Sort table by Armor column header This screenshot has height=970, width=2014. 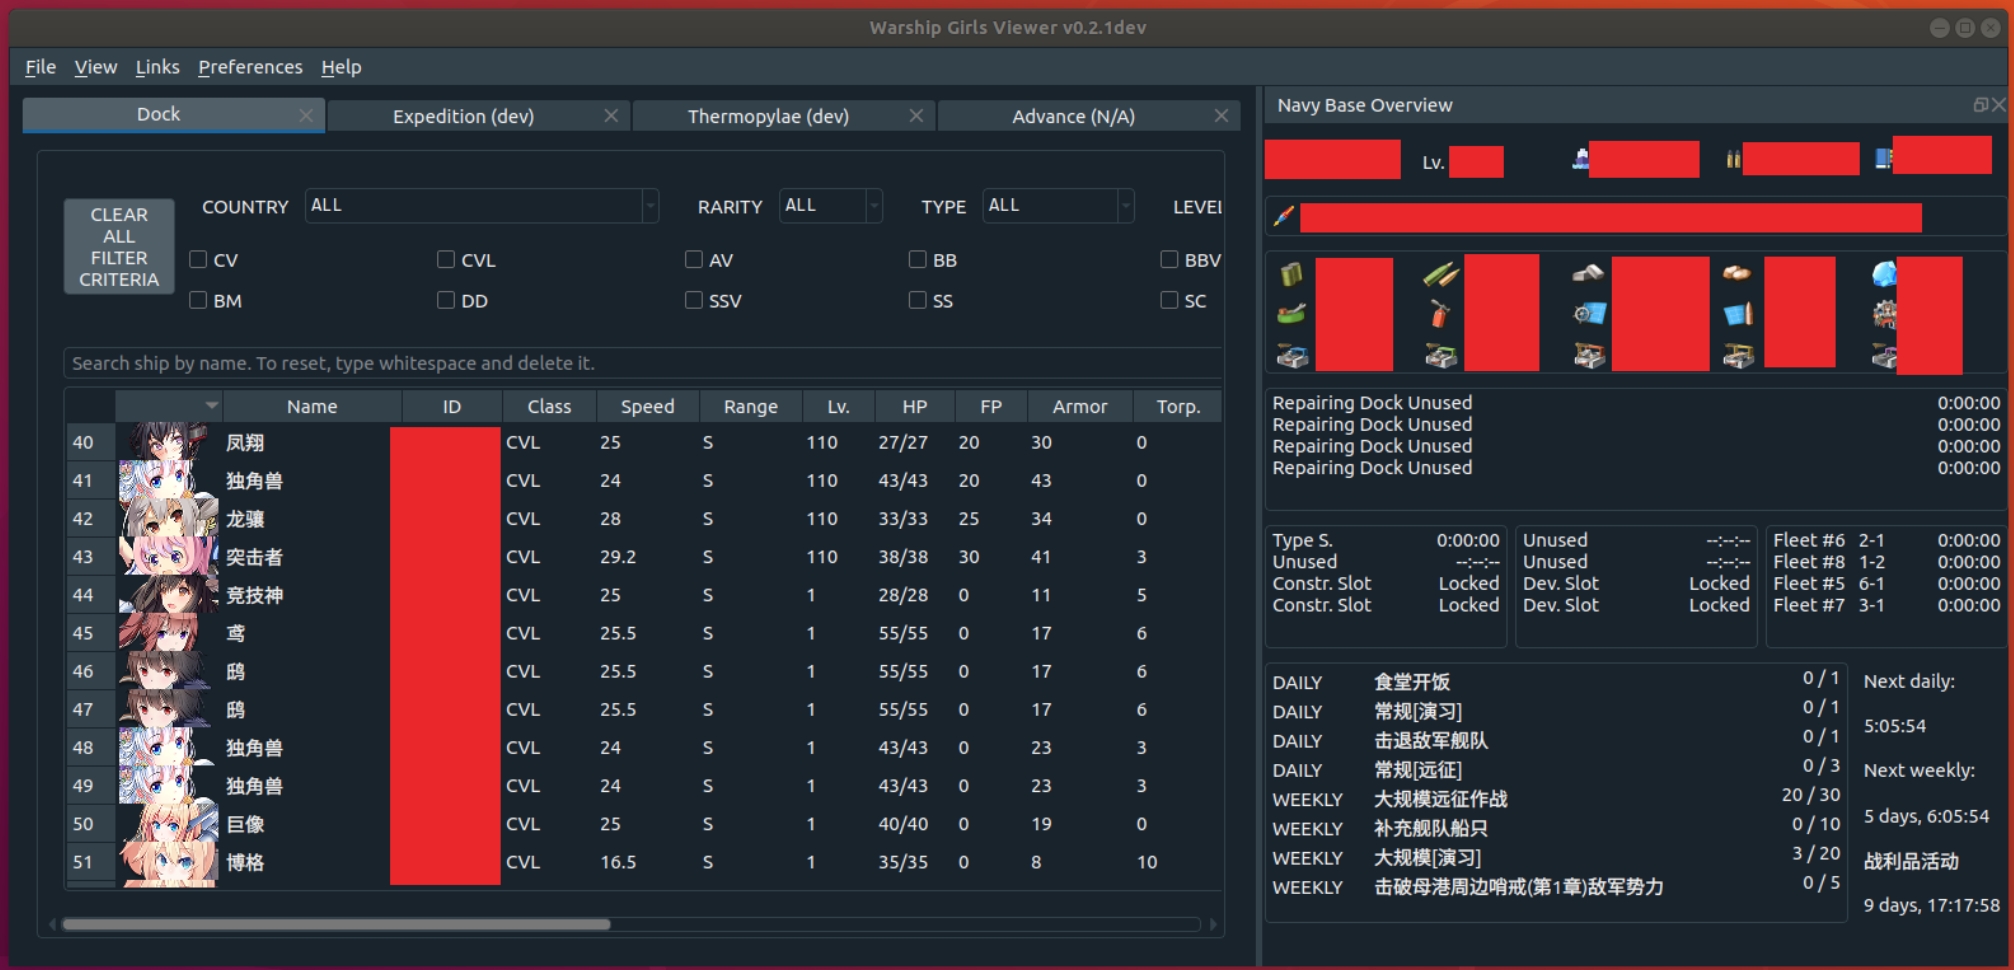pos(1079,406)
